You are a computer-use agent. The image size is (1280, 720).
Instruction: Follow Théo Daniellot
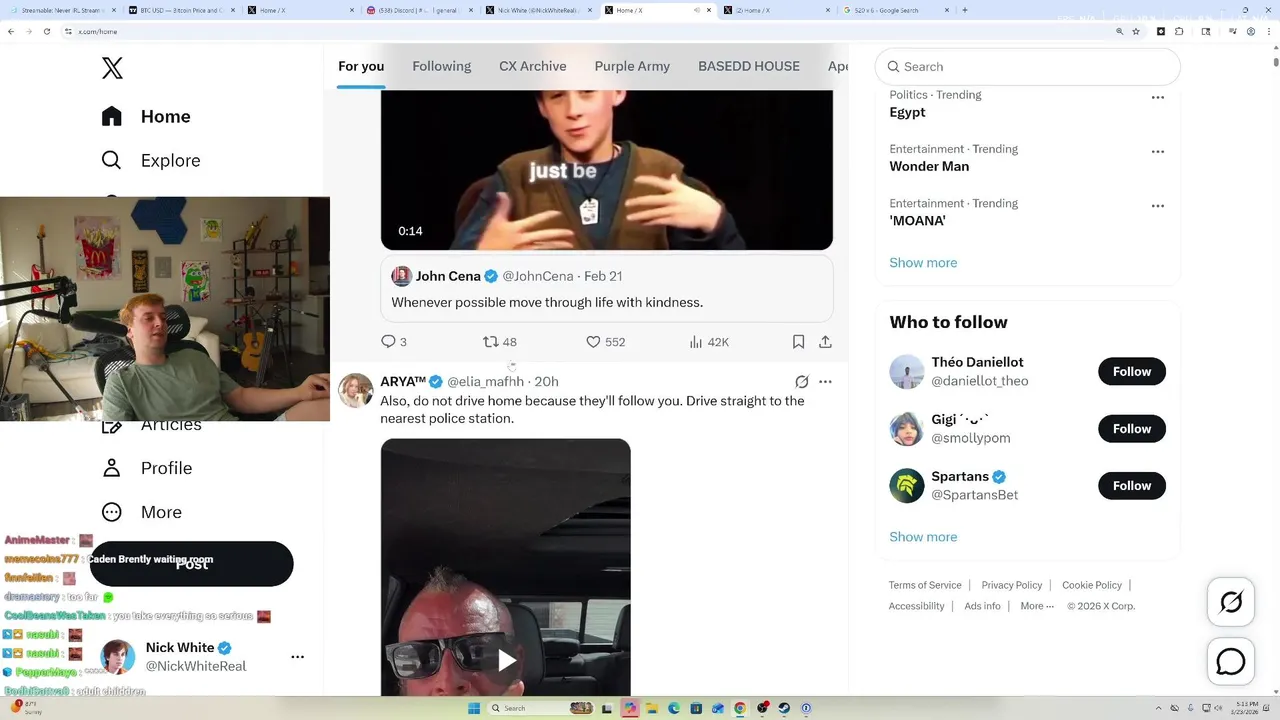click(x=1132, y=371)
